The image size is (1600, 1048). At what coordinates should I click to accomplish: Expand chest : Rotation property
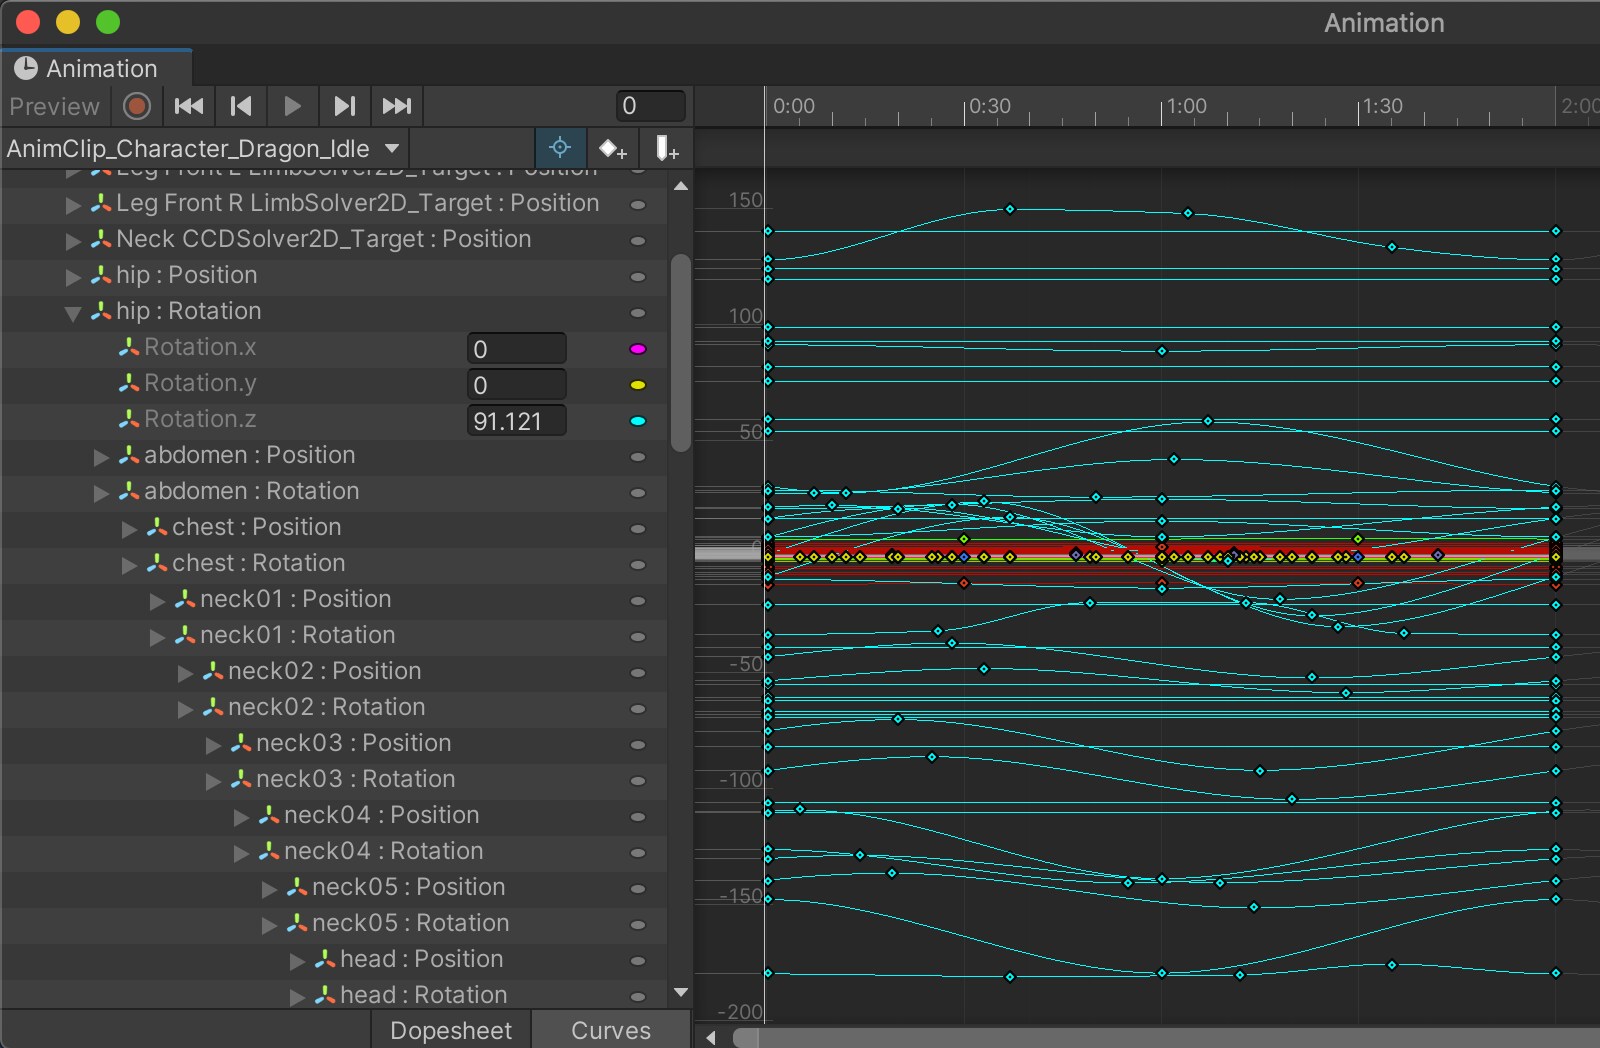coord(129,565)
